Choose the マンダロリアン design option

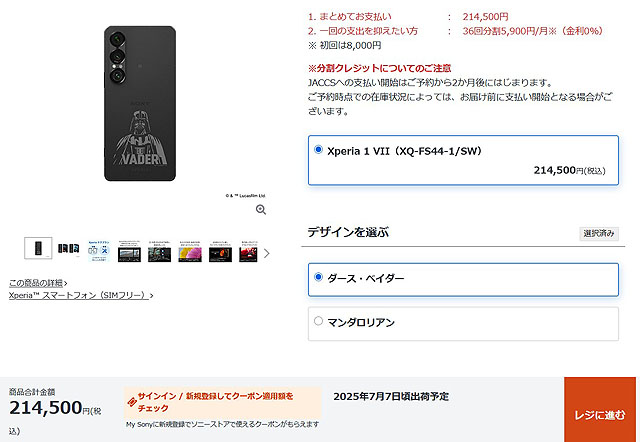463,324
